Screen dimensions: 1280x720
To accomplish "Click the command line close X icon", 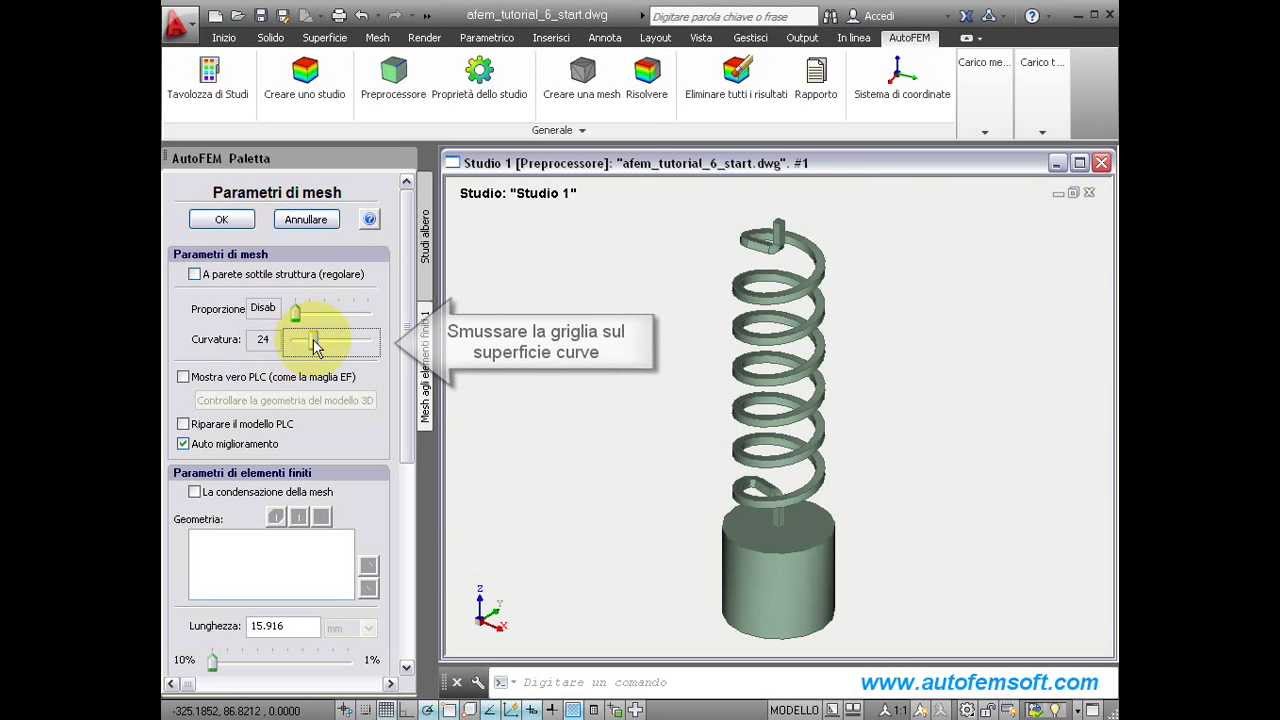I will (457, 683).
